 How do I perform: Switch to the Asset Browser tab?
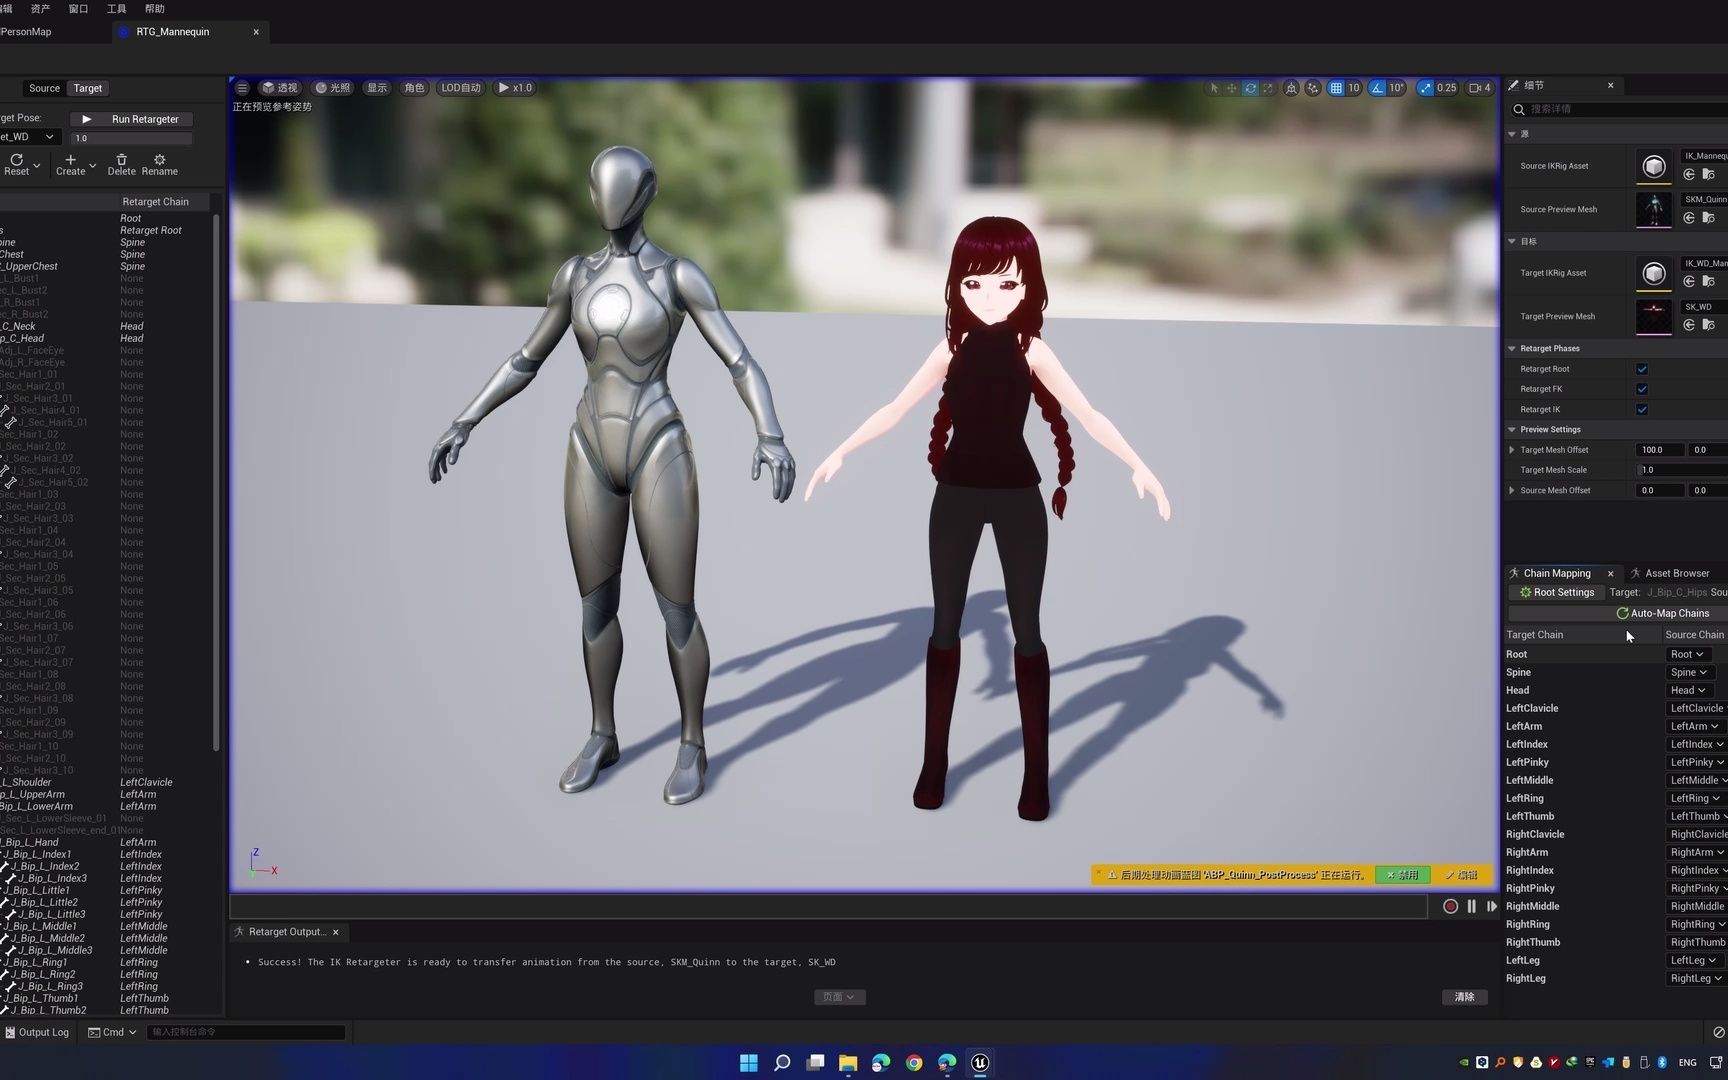(1676, 573)
